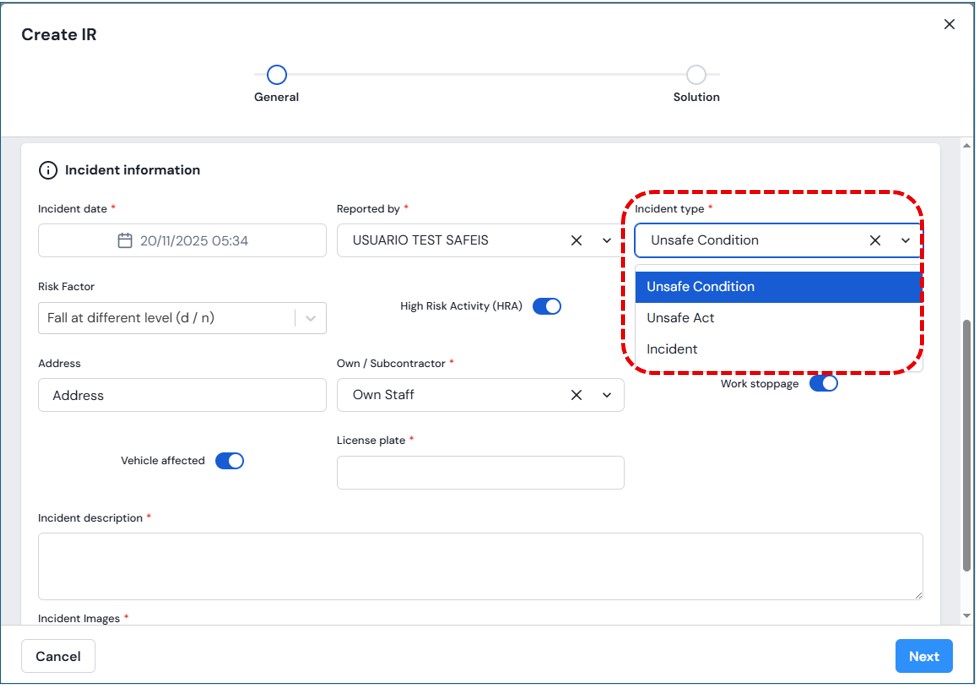Viewport: 976px width, 687px height.
Task: Disable the Work stoppage toggle
Action: 823,384
